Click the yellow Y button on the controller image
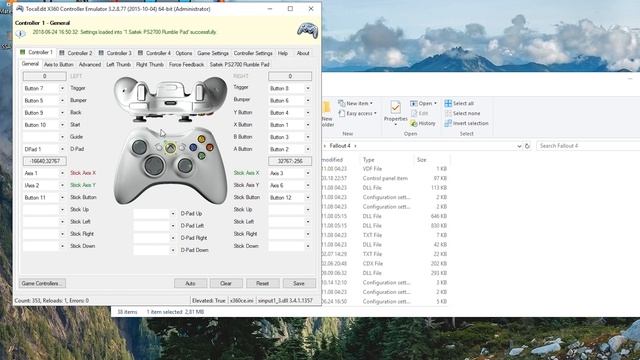Screen dimensions: 640x360 tap(201, 139)
